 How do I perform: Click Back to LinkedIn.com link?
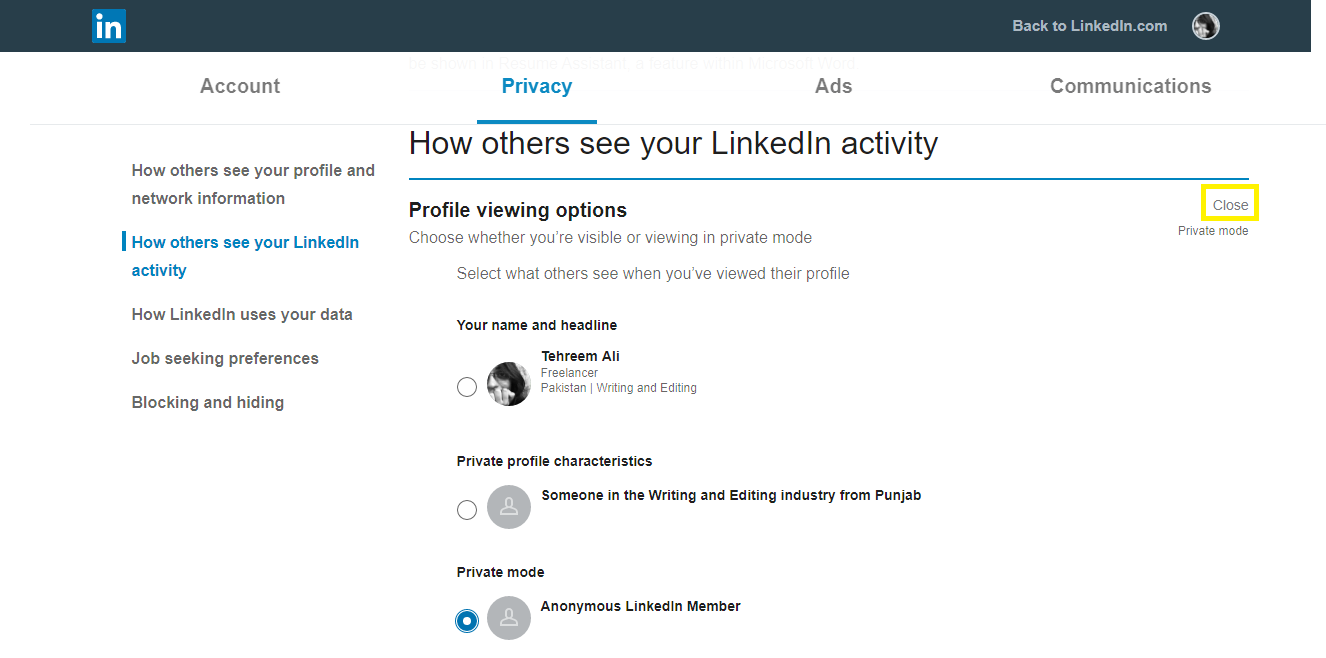[1090, 26]
